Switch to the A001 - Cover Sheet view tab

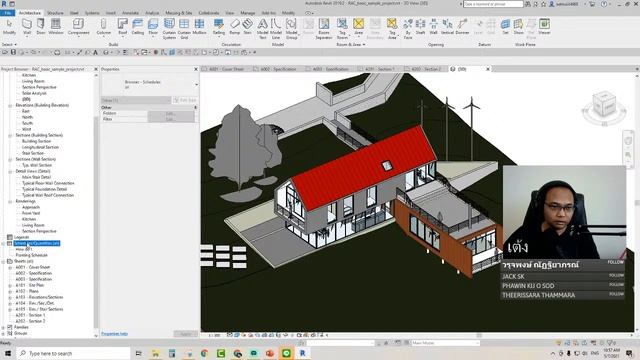pyautogui.click(x=226, y=69)
